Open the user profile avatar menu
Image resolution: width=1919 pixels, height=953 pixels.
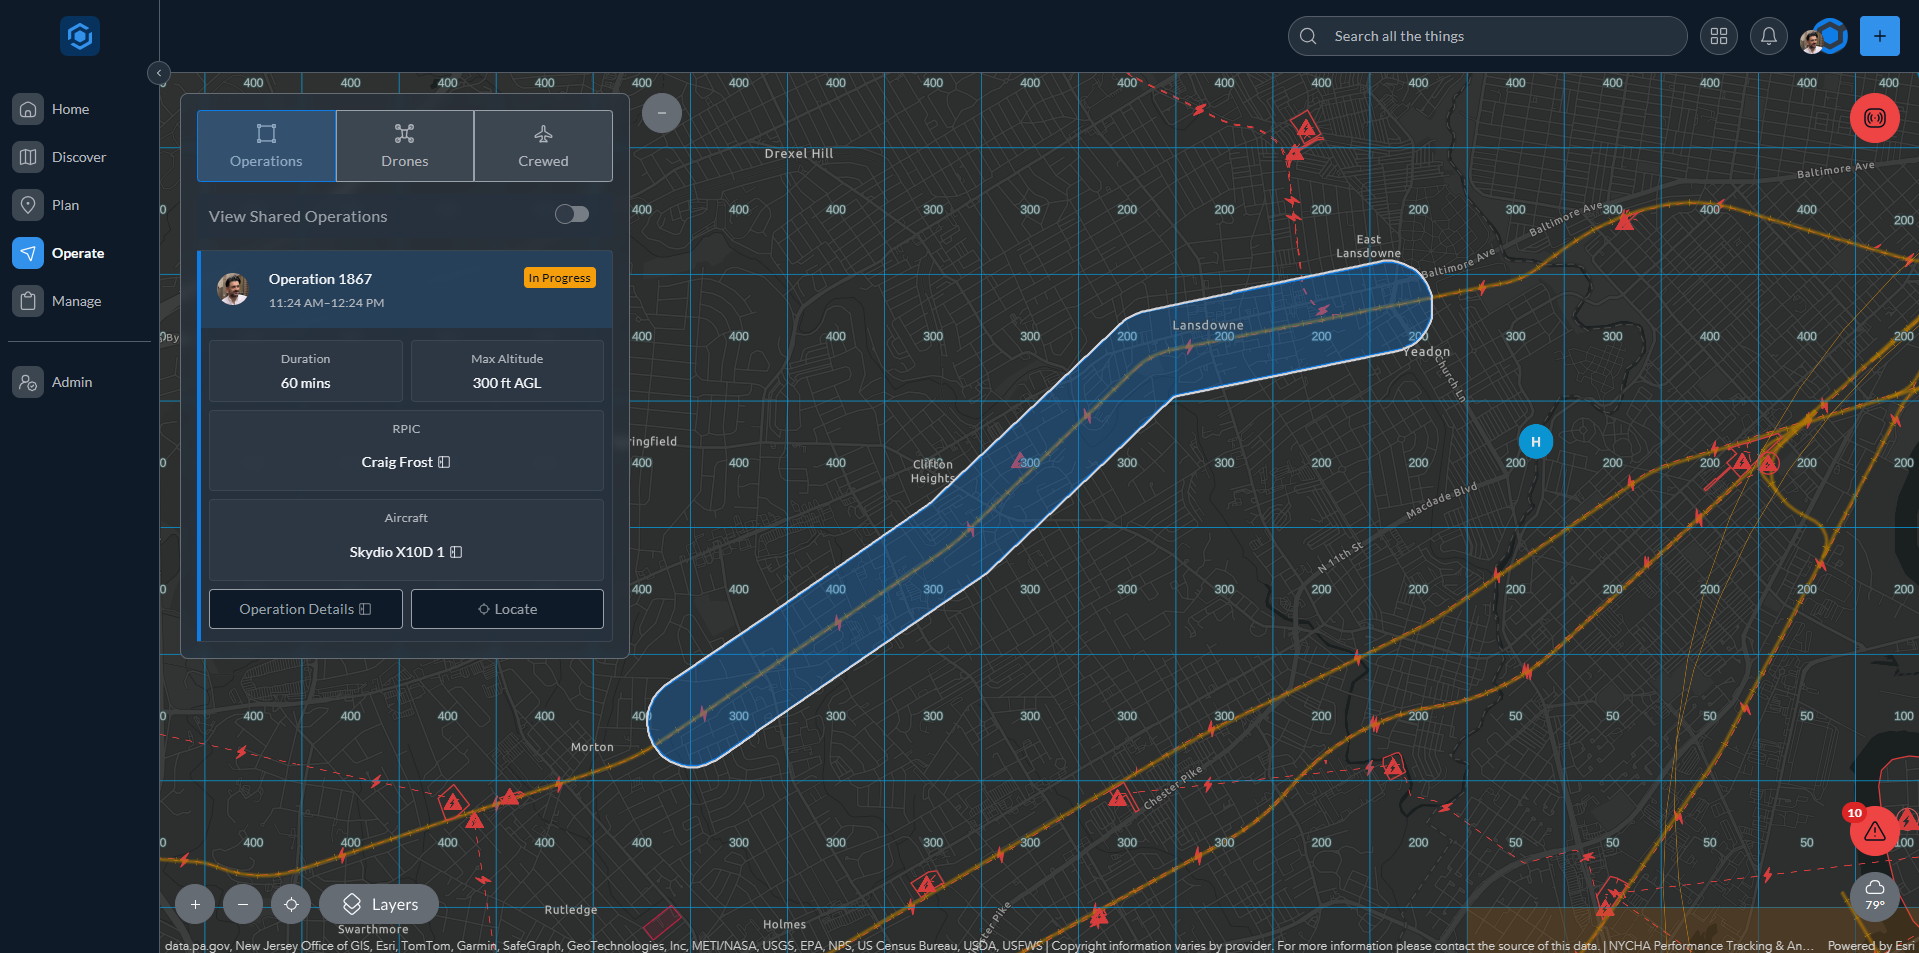click(x=1823, y=37)
